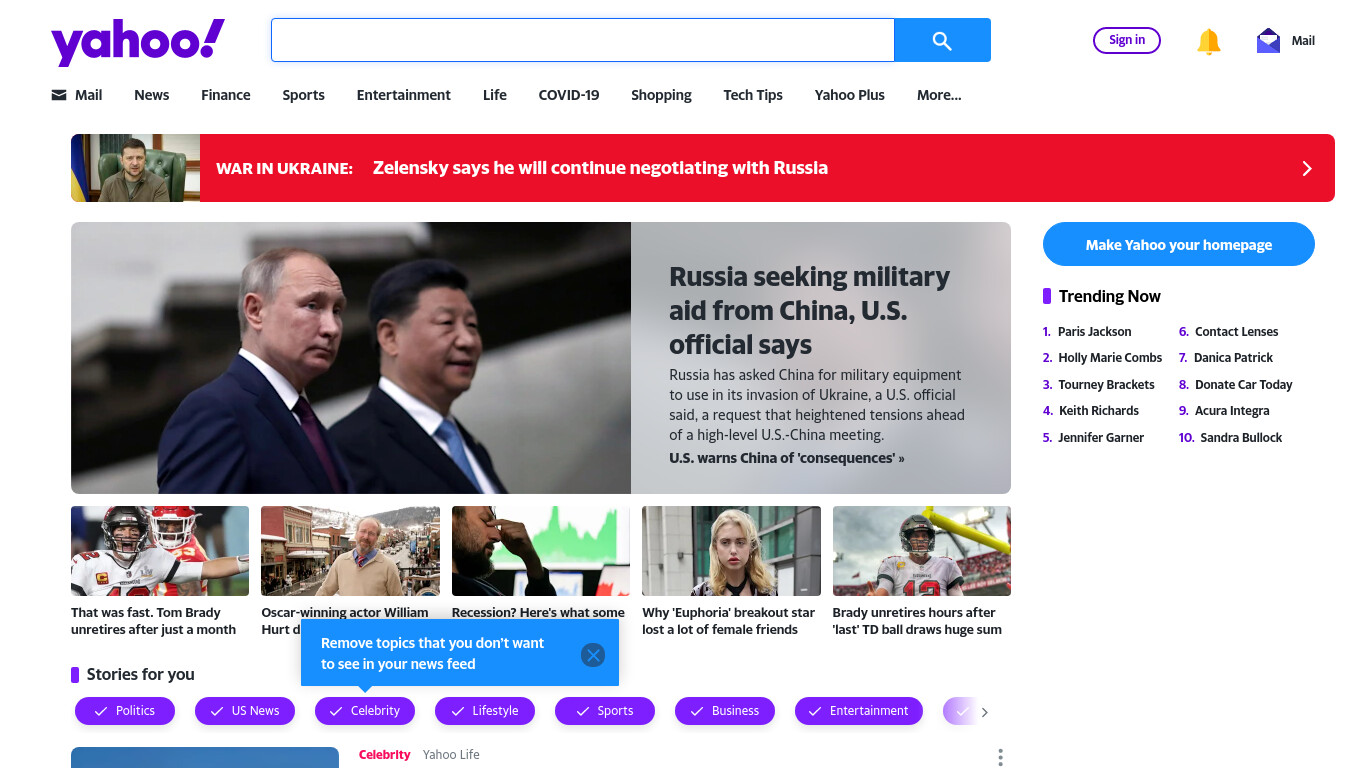Open 'Brady unretires hours after' headline
Viewport: 1366px width, 768px height.
[x=917, y=621]
